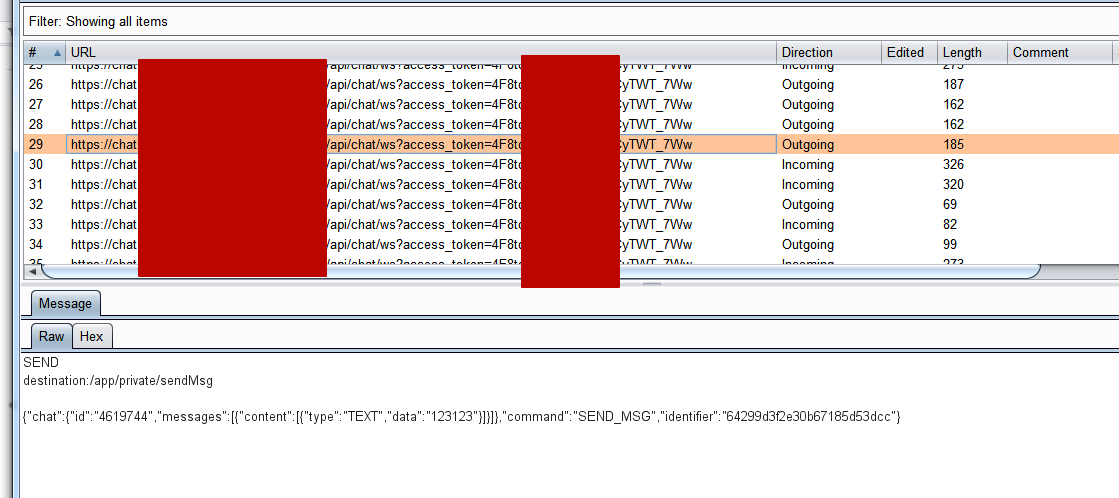Sort by the Length column header
Viewport: 1119px width, 498px height.
972,52
